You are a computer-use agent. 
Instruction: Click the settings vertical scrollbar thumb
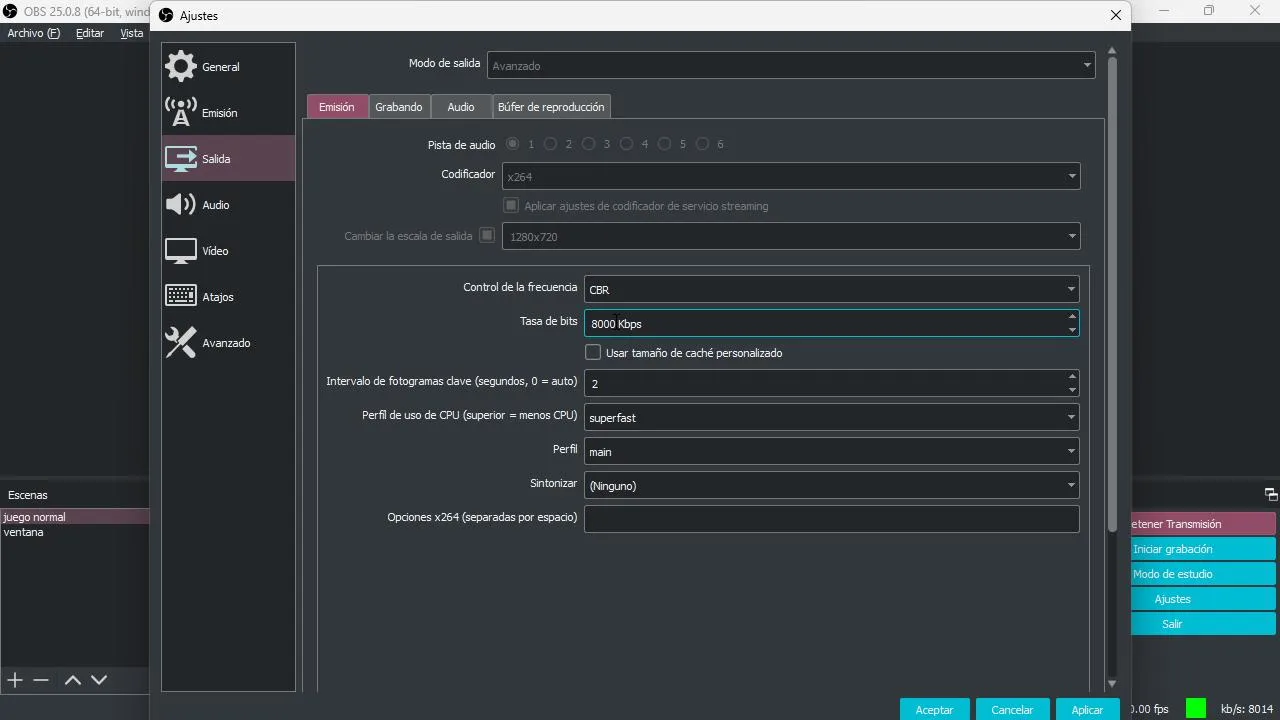tap(1112, 295)
